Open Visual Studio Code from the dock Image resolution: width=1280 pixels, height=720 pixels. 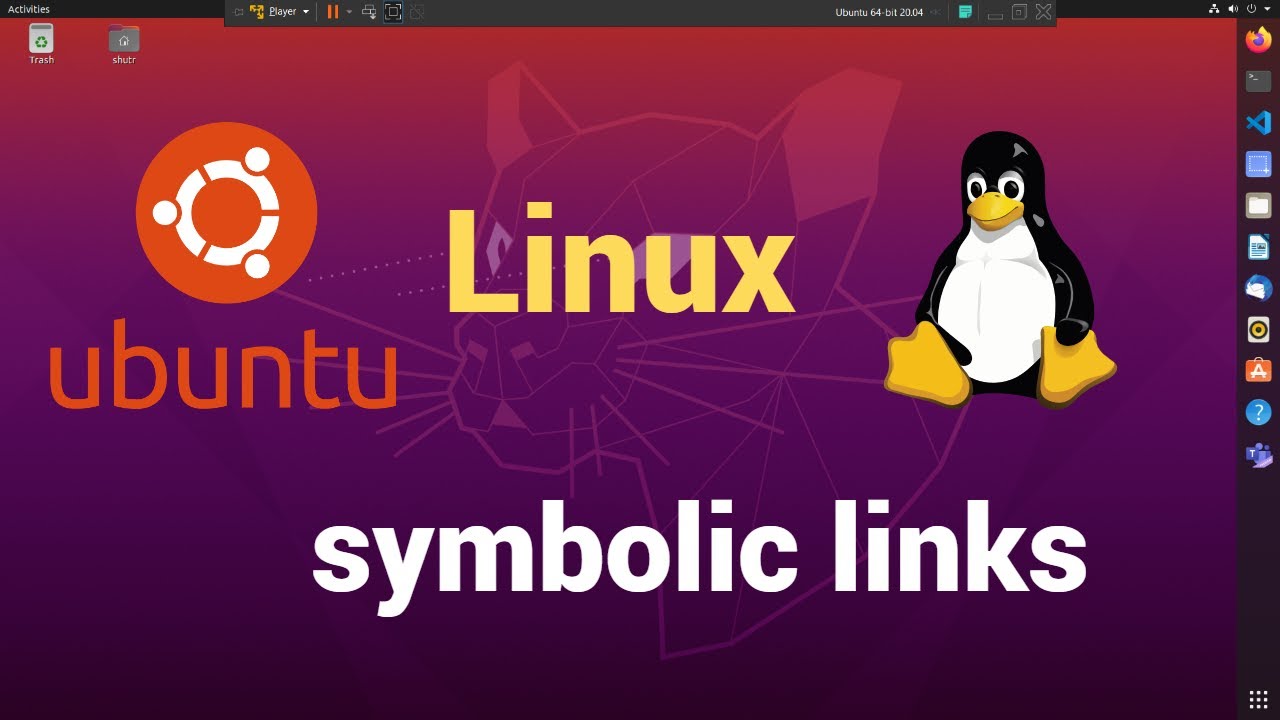click(1258, 123)
